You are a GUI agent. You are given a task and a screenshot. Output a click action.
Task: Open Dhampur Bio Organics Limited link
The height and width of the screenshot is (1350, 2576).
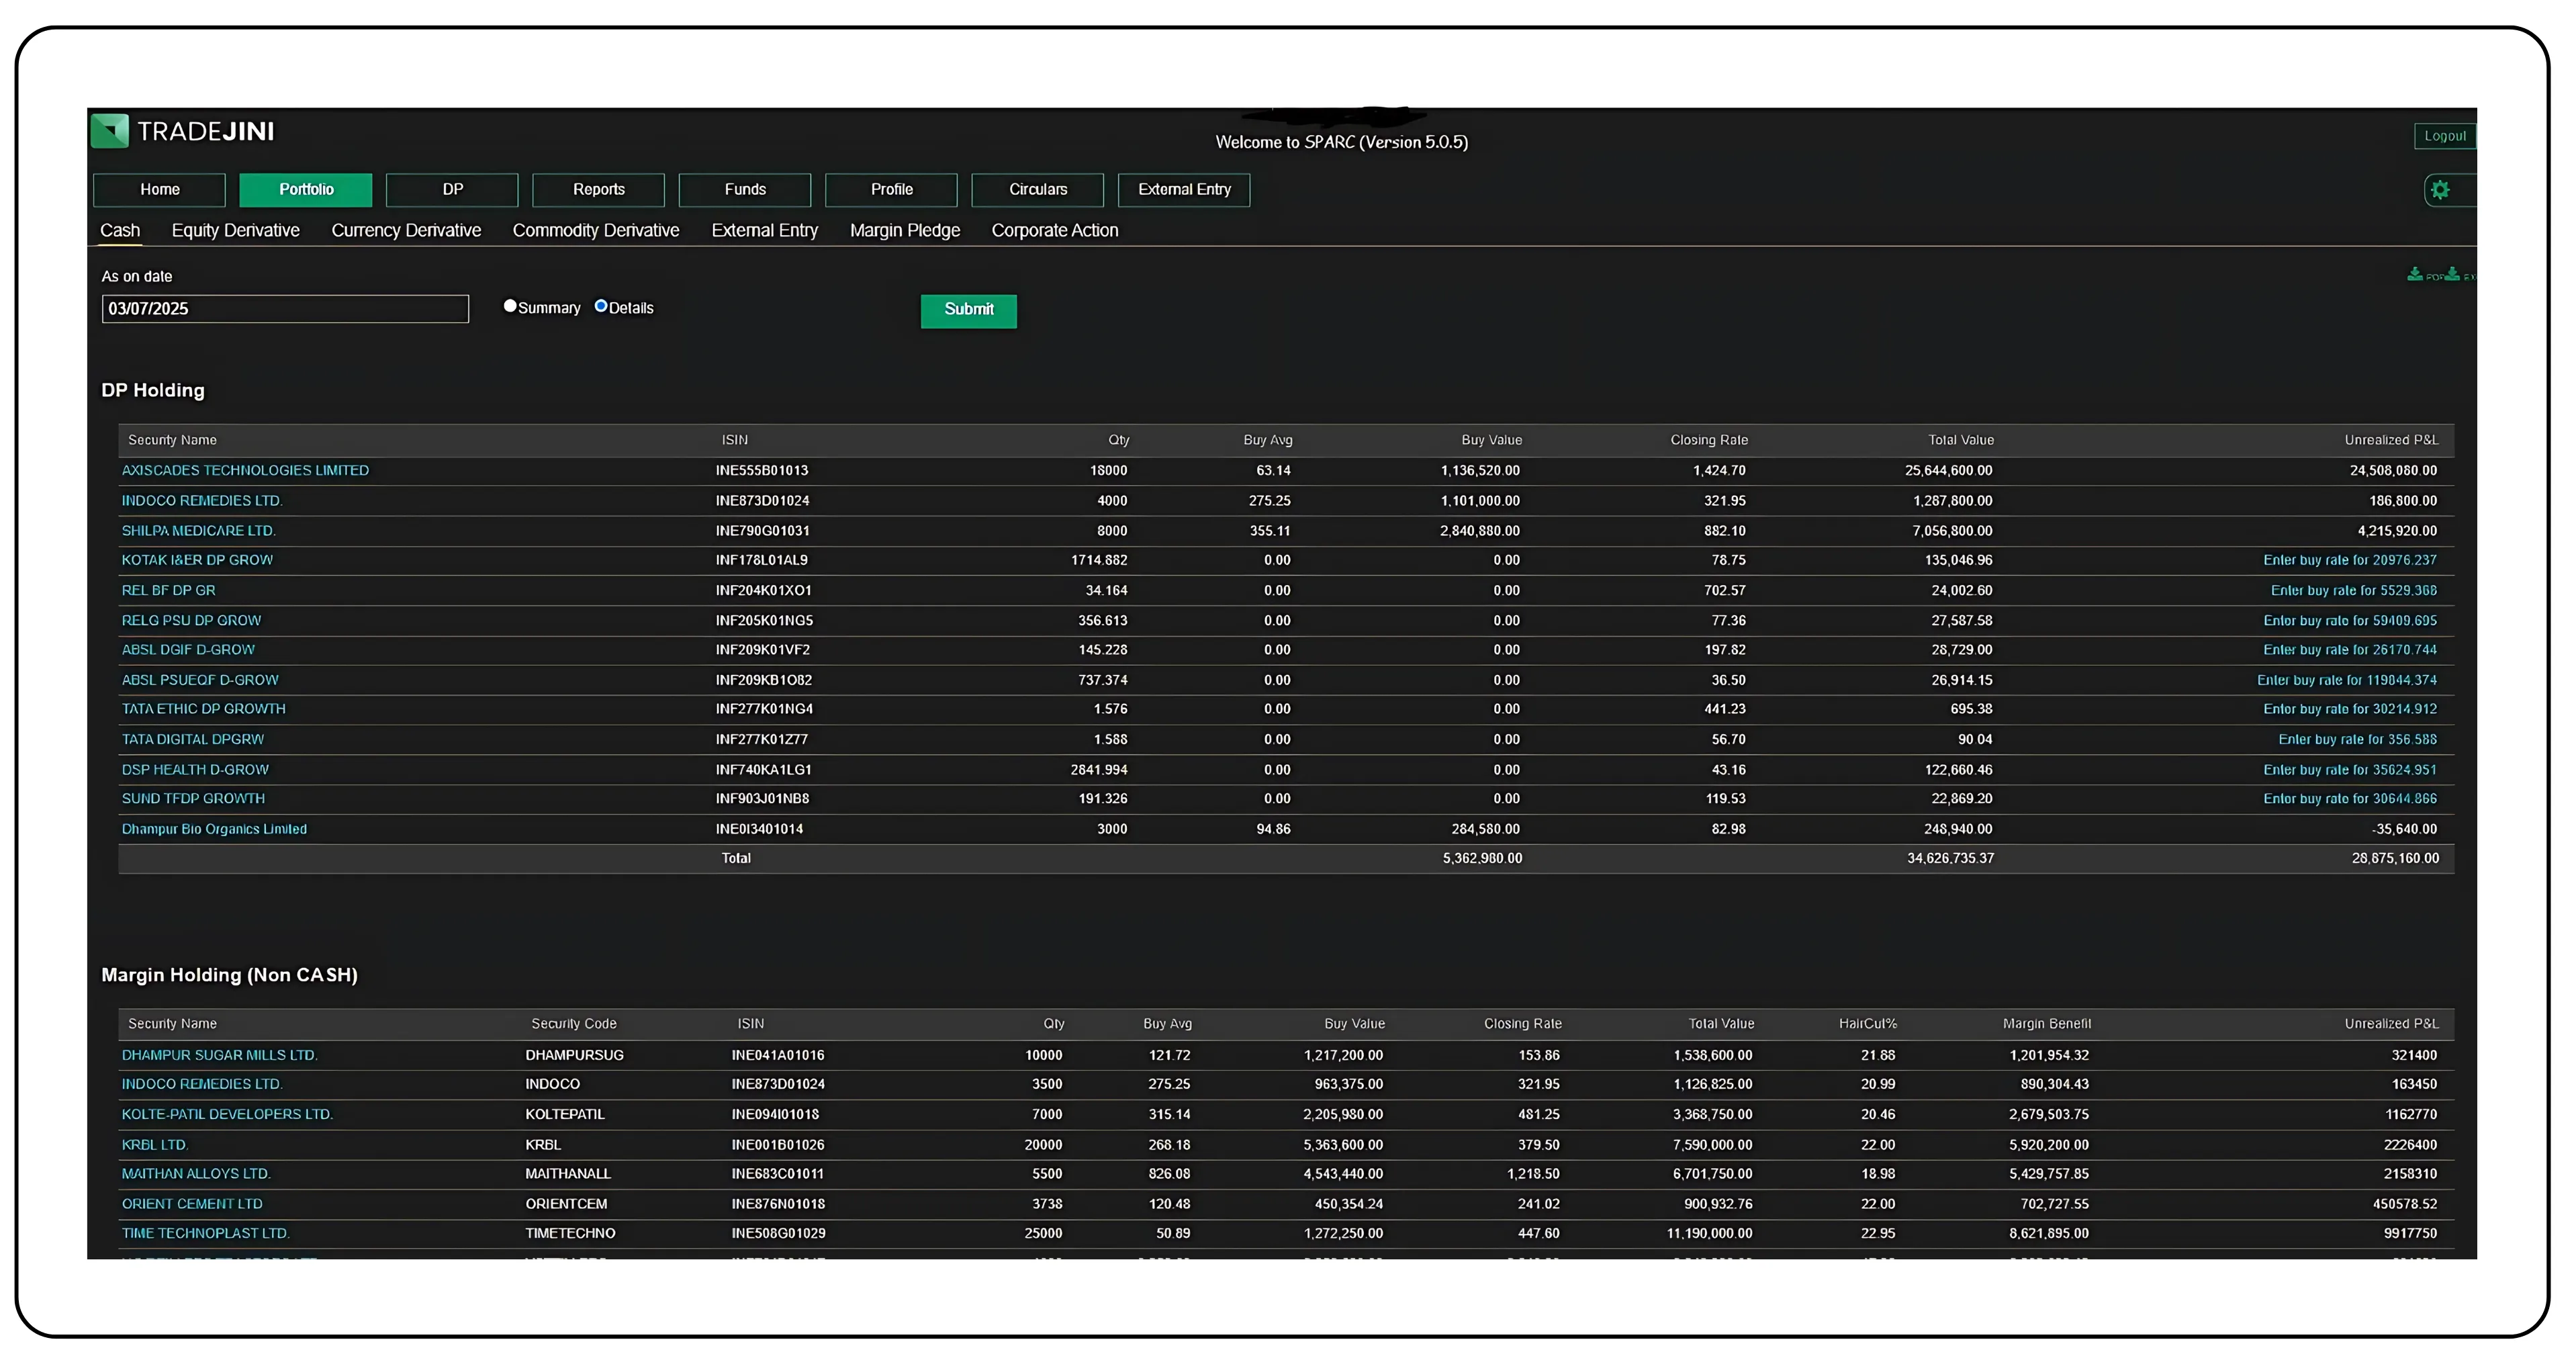(x=214, y=829)
